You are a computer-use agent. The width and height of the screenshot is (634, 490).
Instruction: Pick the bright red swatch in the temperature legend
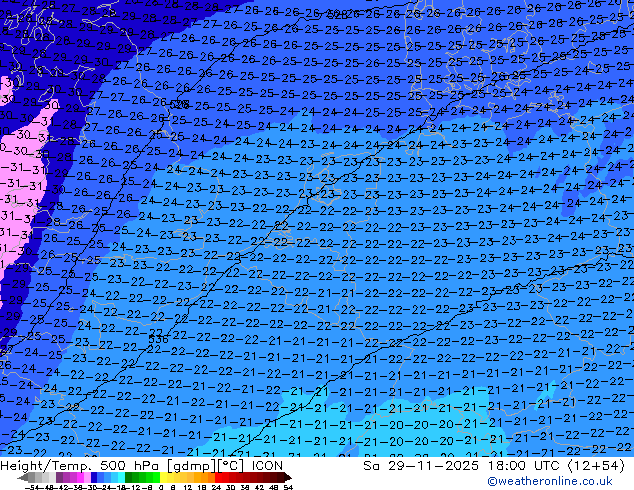218,478
